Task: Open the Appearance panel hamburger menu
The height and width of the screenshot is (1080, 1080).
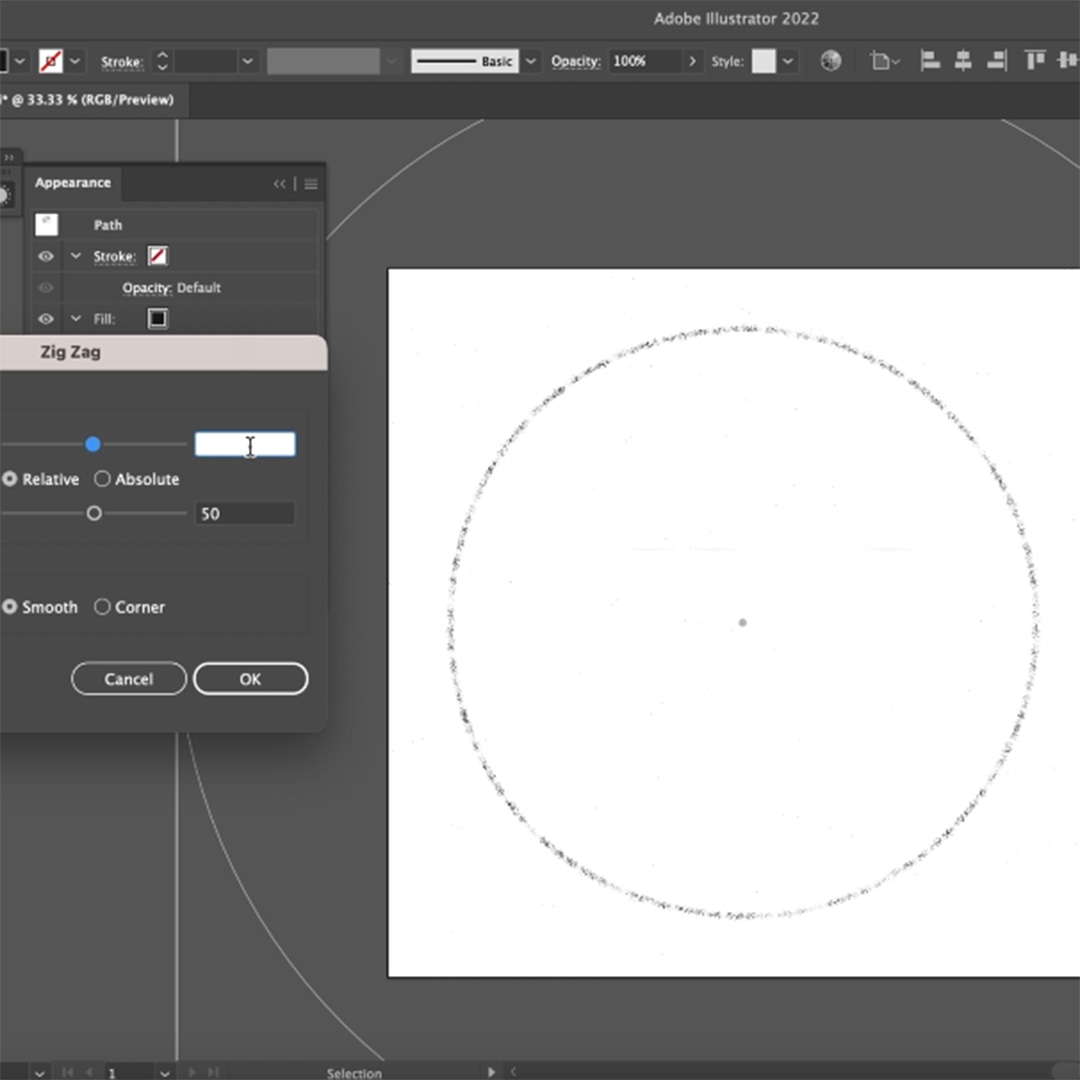Action: (311, 184)
